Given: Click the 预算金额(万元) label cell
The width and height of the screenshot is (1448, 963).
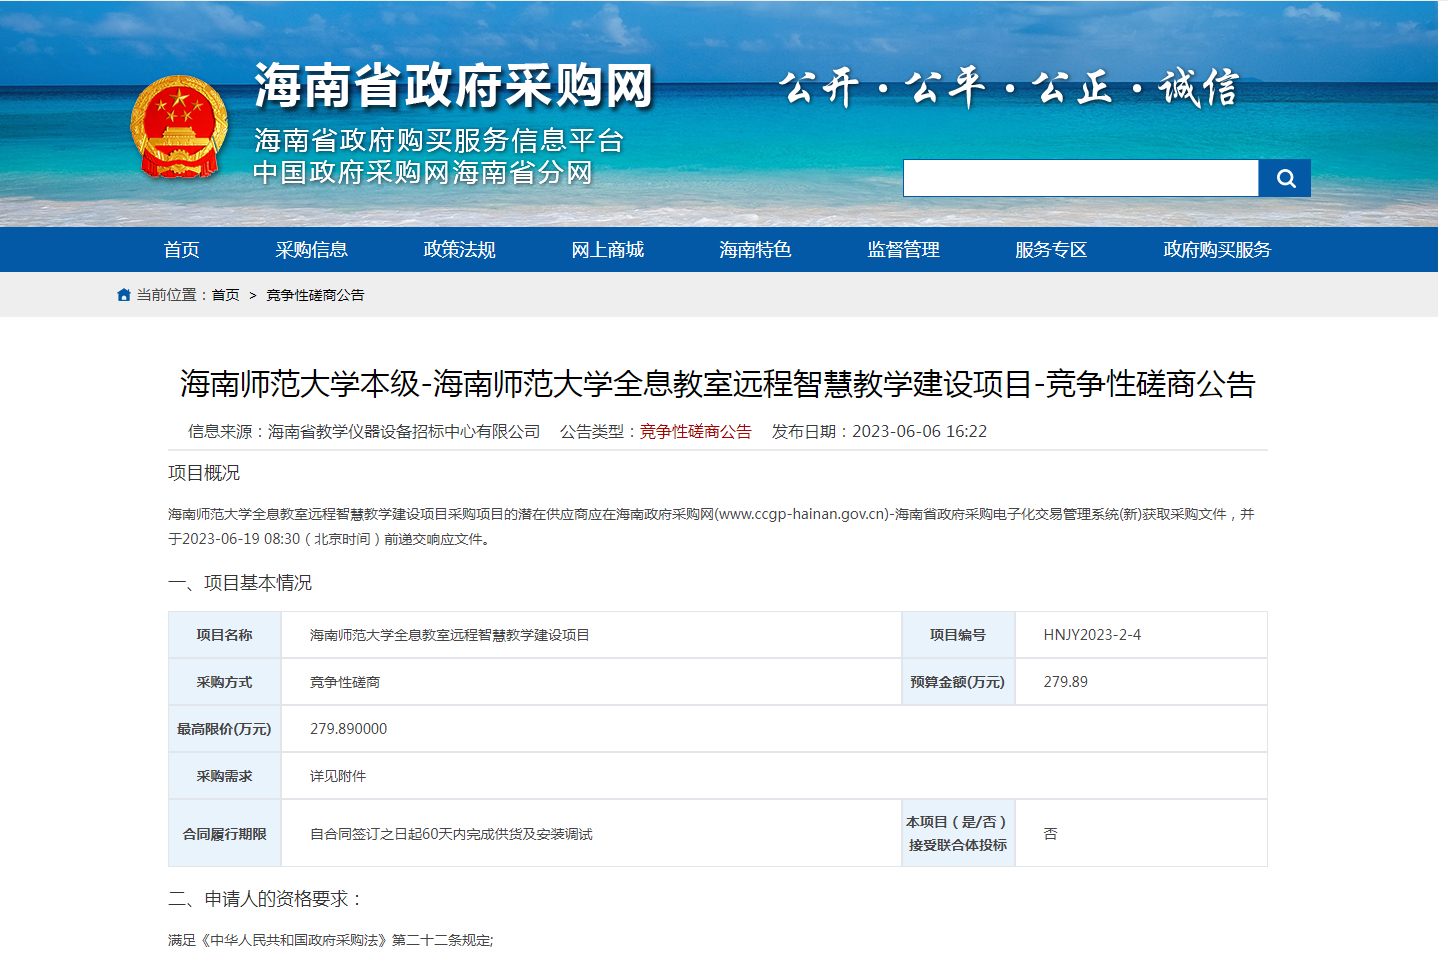Looking at the screenshot, I should pyautogui.click(x=958, y=682).
